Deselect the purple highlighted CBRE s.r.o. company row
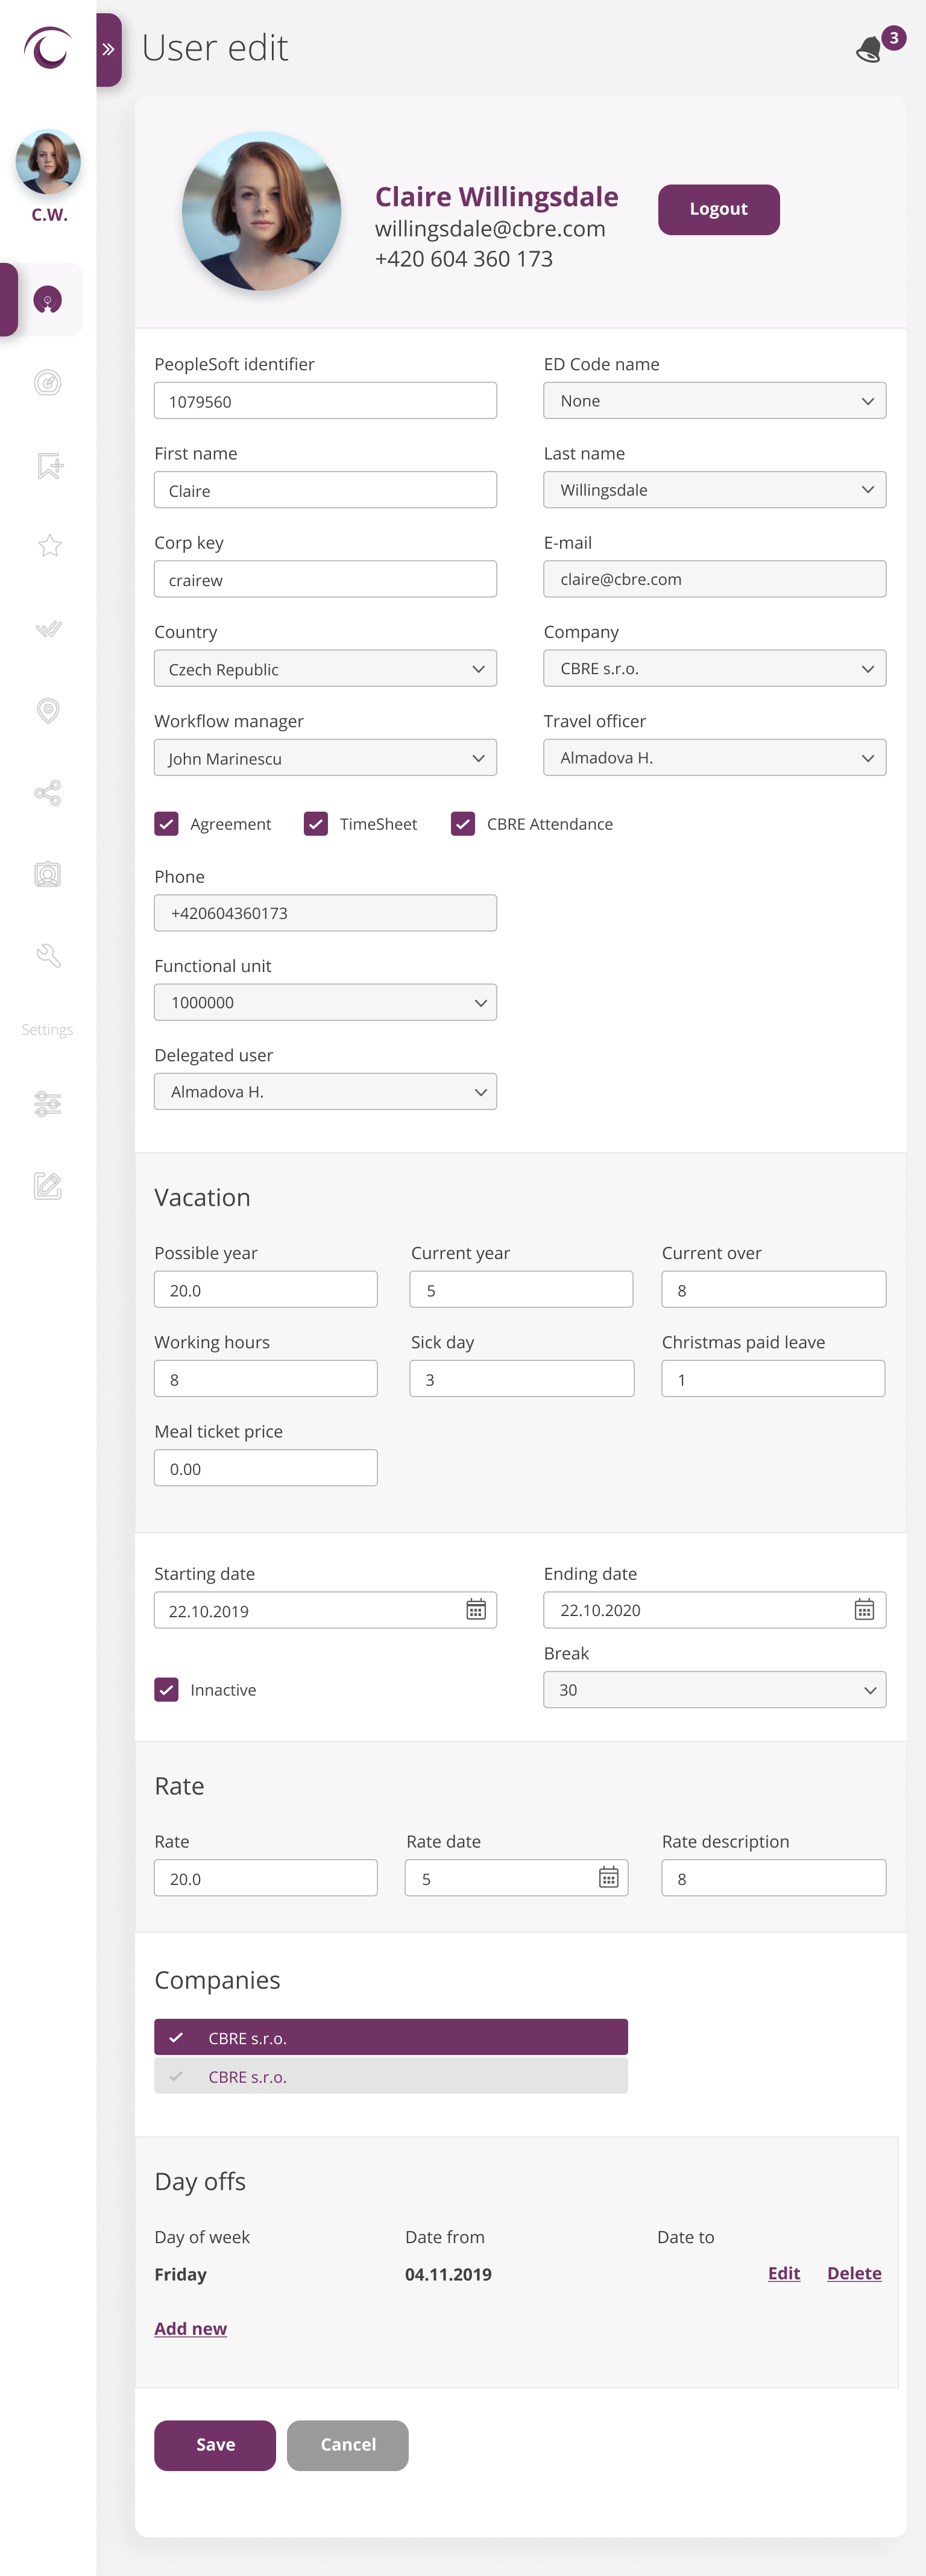Viewport: 926px width, 2576px height. 391,2038
